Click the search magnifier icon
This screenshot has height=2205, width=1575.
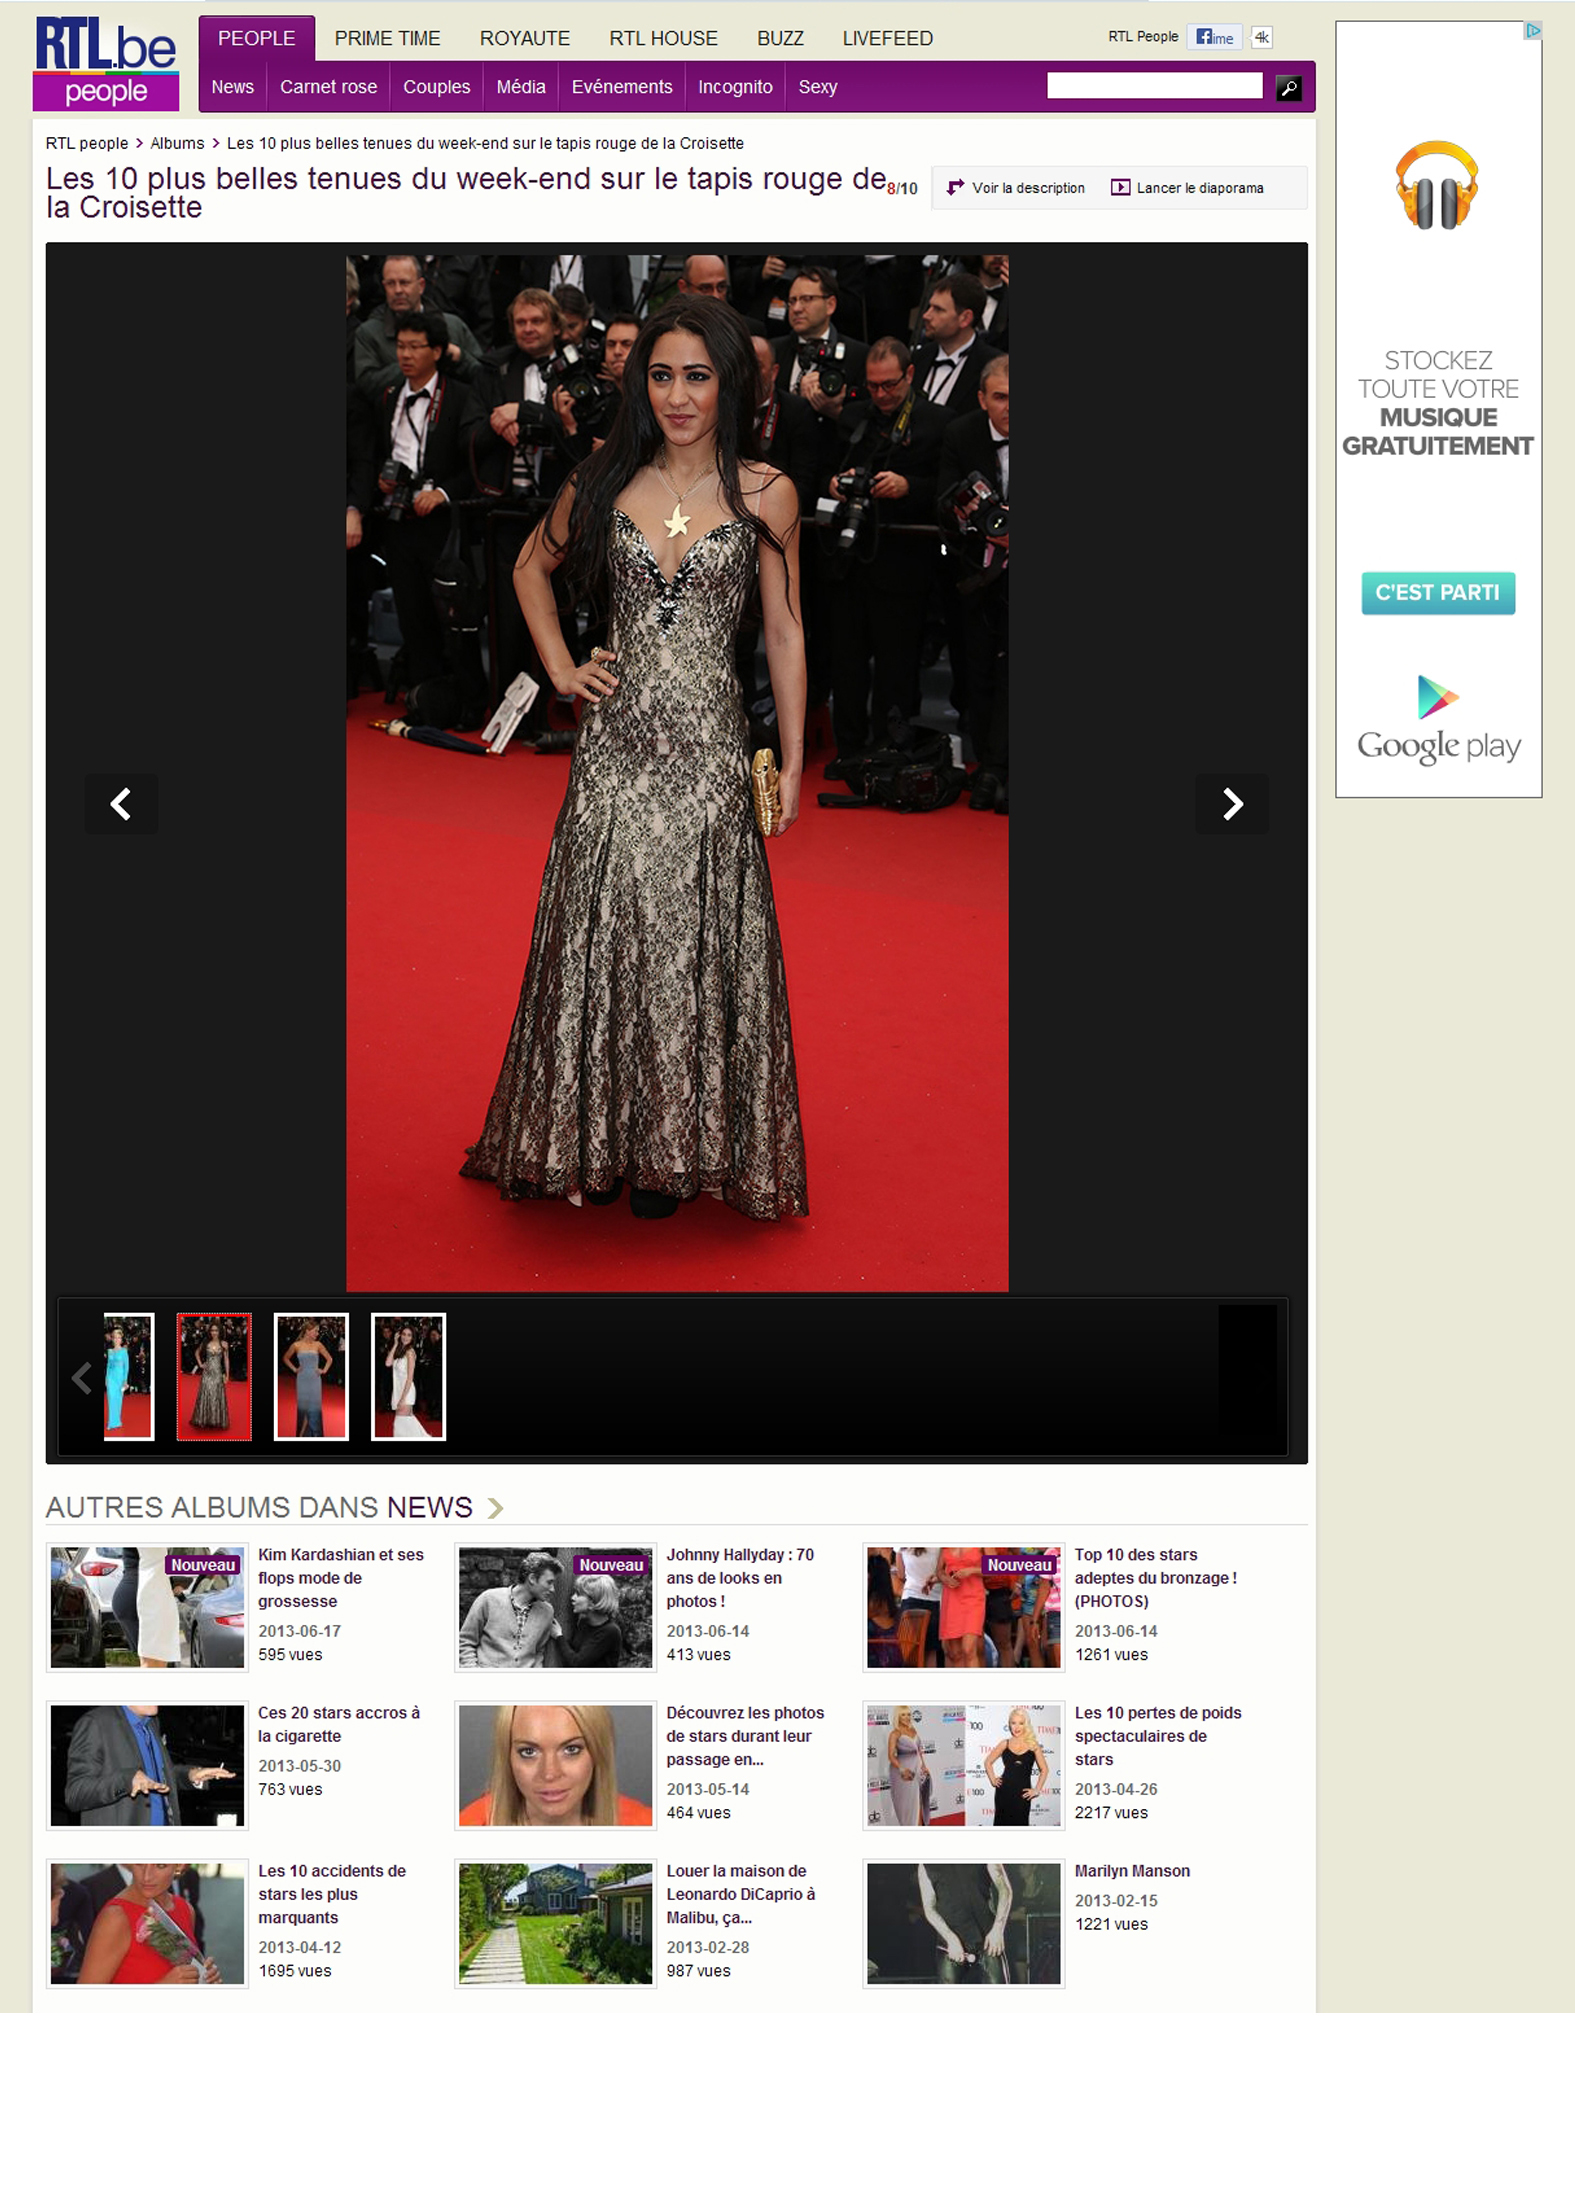point(1289,88)
